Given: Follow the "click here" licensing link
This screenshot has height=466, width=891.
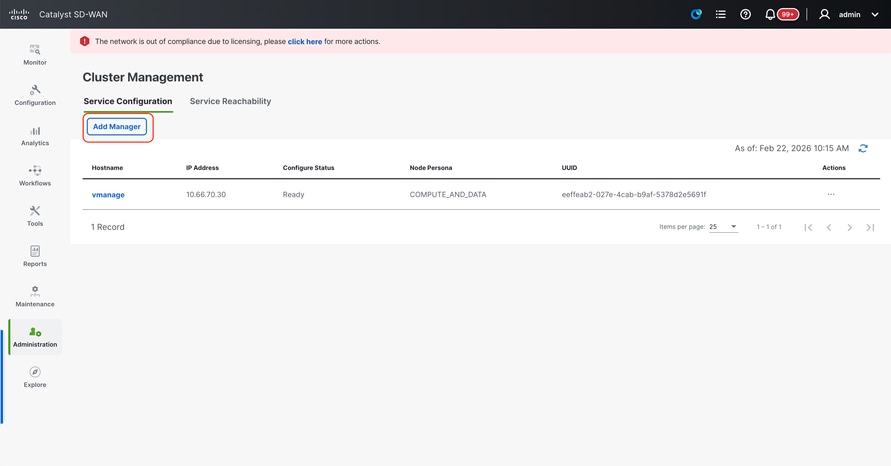Looking at the screenshot, I should tap(305, 42).
